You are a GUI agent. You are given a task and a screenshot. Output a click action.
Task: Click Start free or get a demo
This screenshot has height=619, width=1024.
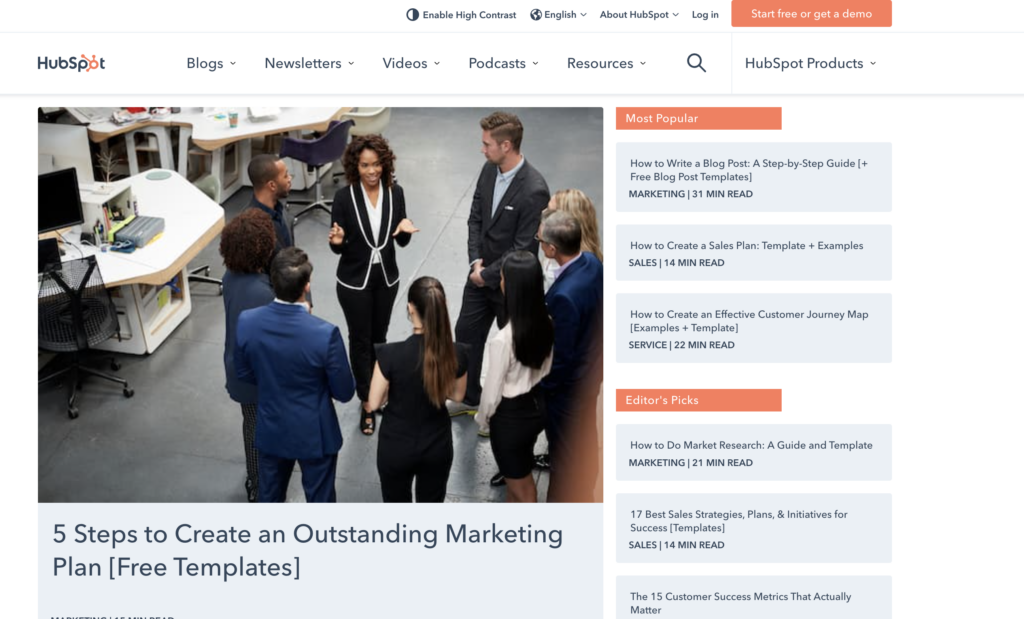click(x=811, y=14)
